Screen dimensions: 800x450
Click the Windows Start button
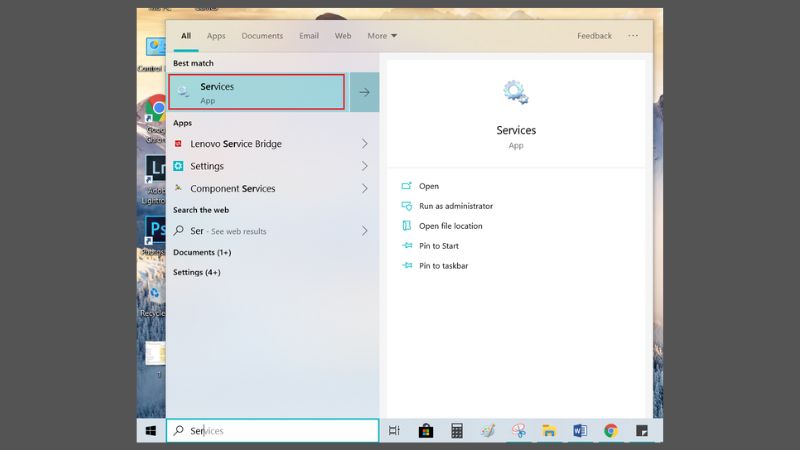pos(151,431)
